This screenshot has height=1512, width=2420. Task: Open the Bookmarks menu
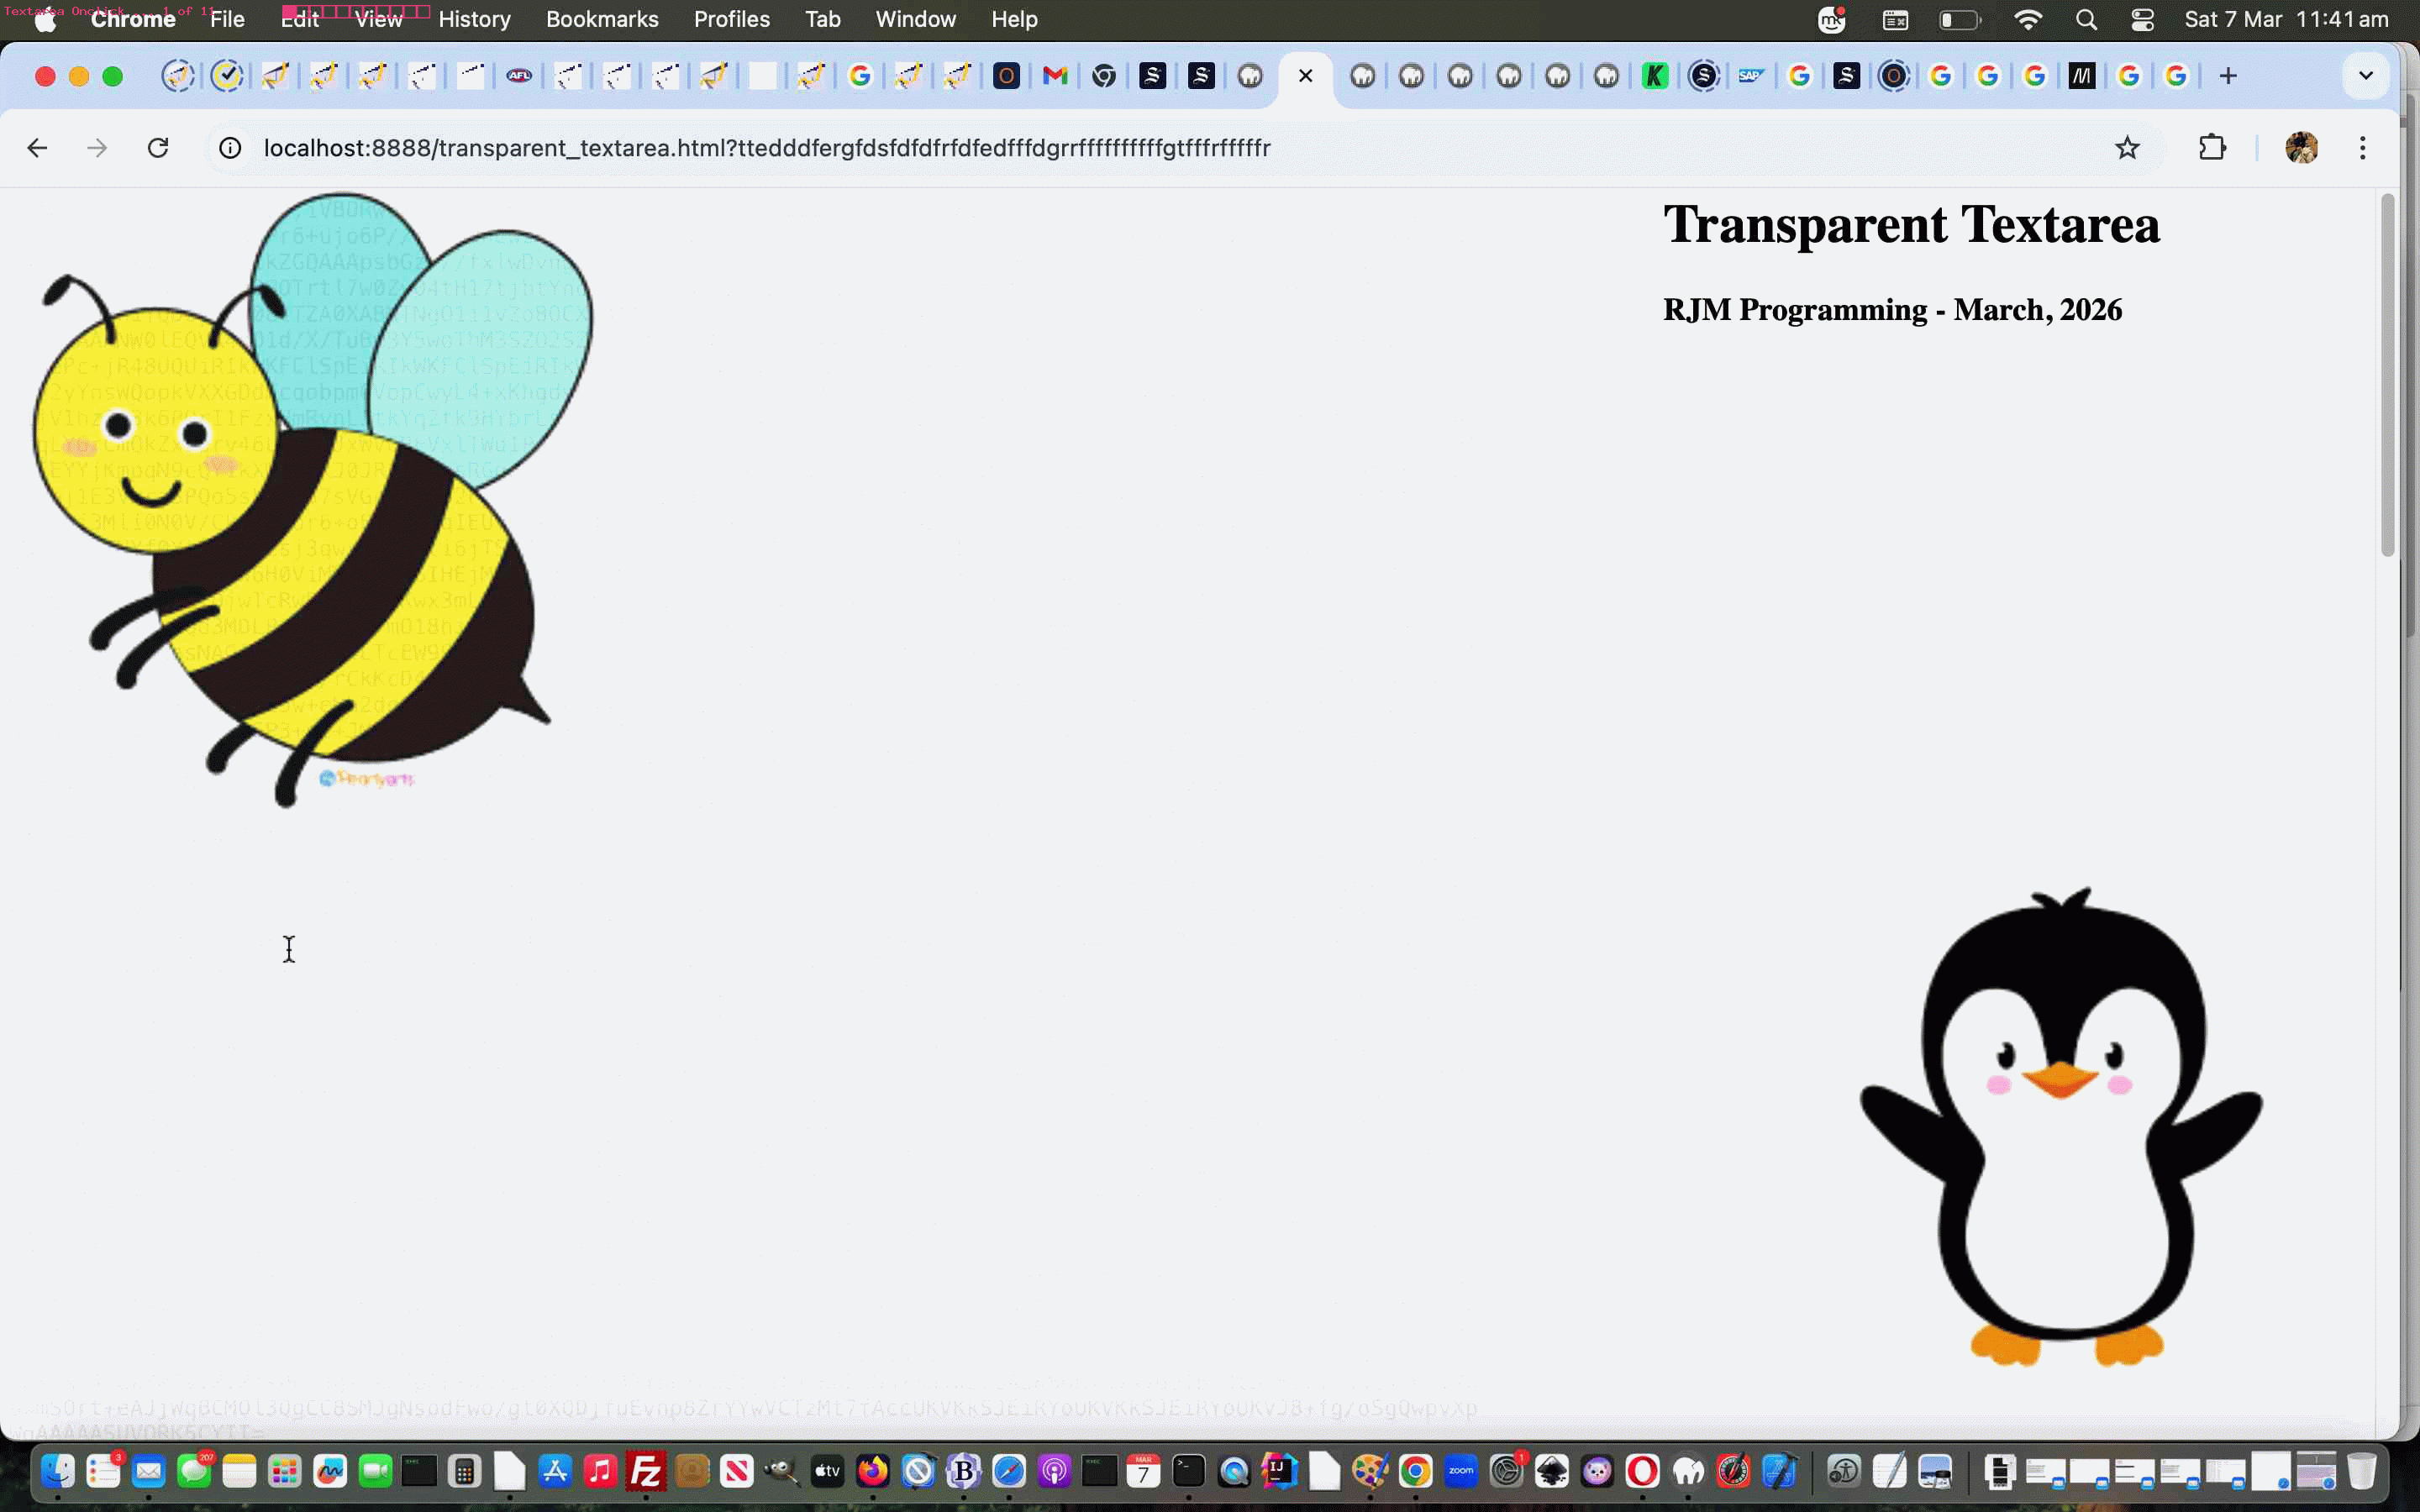coord(601,19)
